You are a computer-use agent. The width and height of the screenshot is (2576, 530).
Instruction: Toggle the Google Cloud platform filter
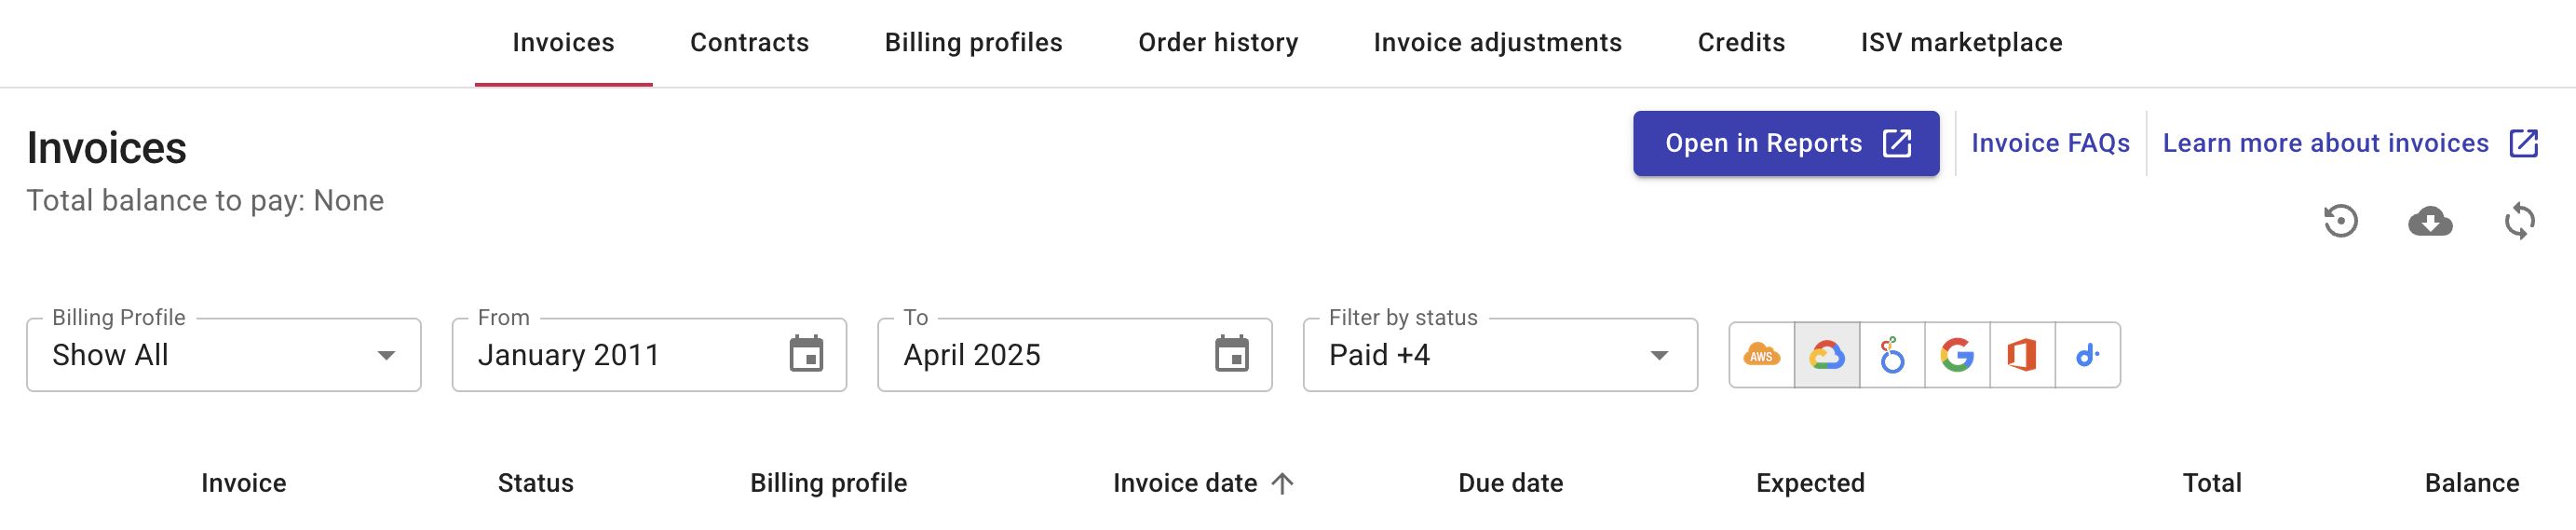point(1826,355)
